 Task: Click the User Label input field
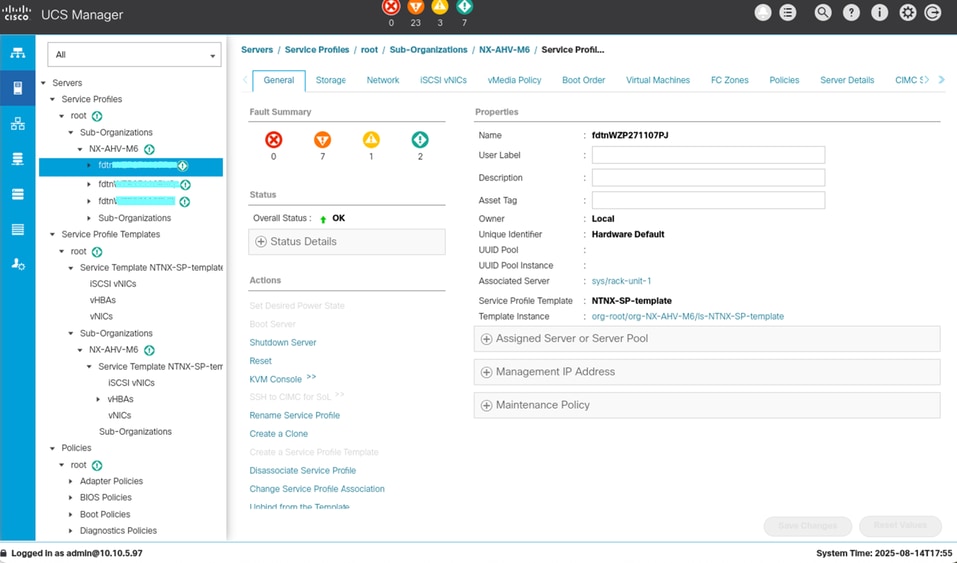click(709, 155)
